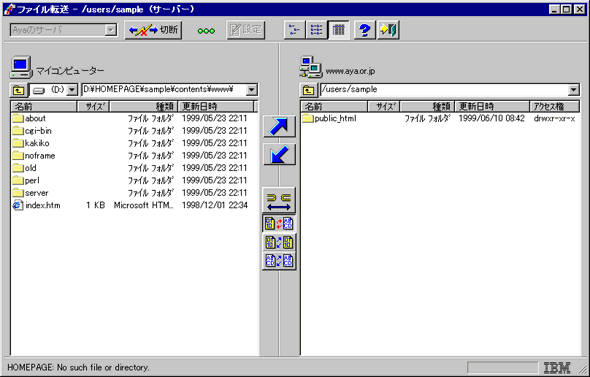
Task: Select the top transfer mode toggle with red arrows
Action: tap(279, 223)
